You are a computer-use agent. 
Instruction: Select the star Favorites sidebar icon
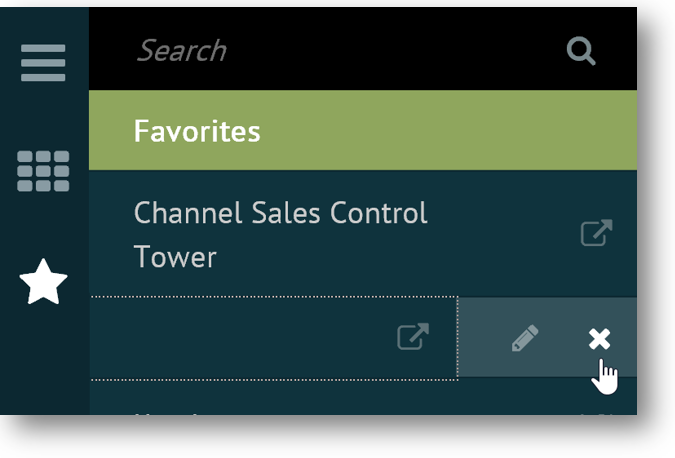[44, 282]
